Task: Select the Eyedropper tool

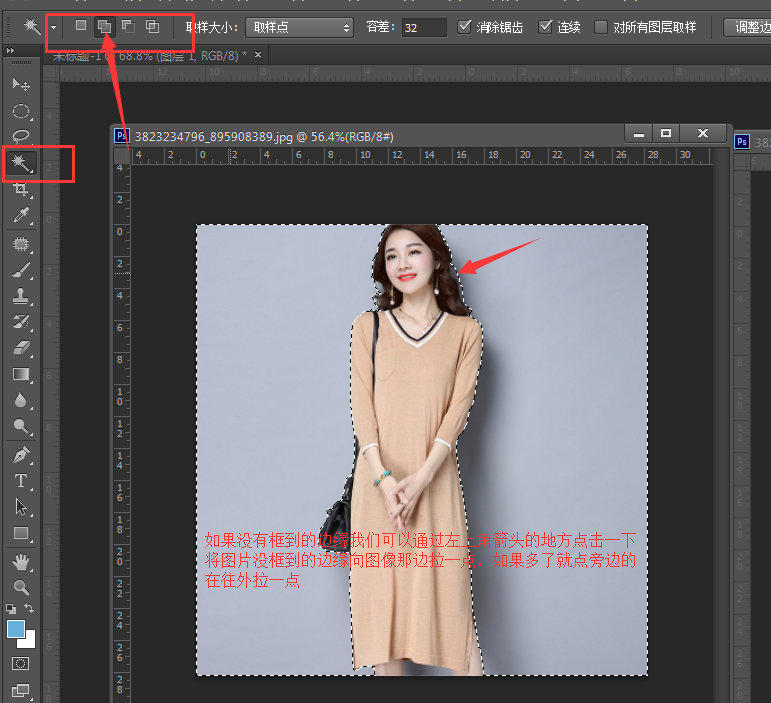Action: pos(20,215)
